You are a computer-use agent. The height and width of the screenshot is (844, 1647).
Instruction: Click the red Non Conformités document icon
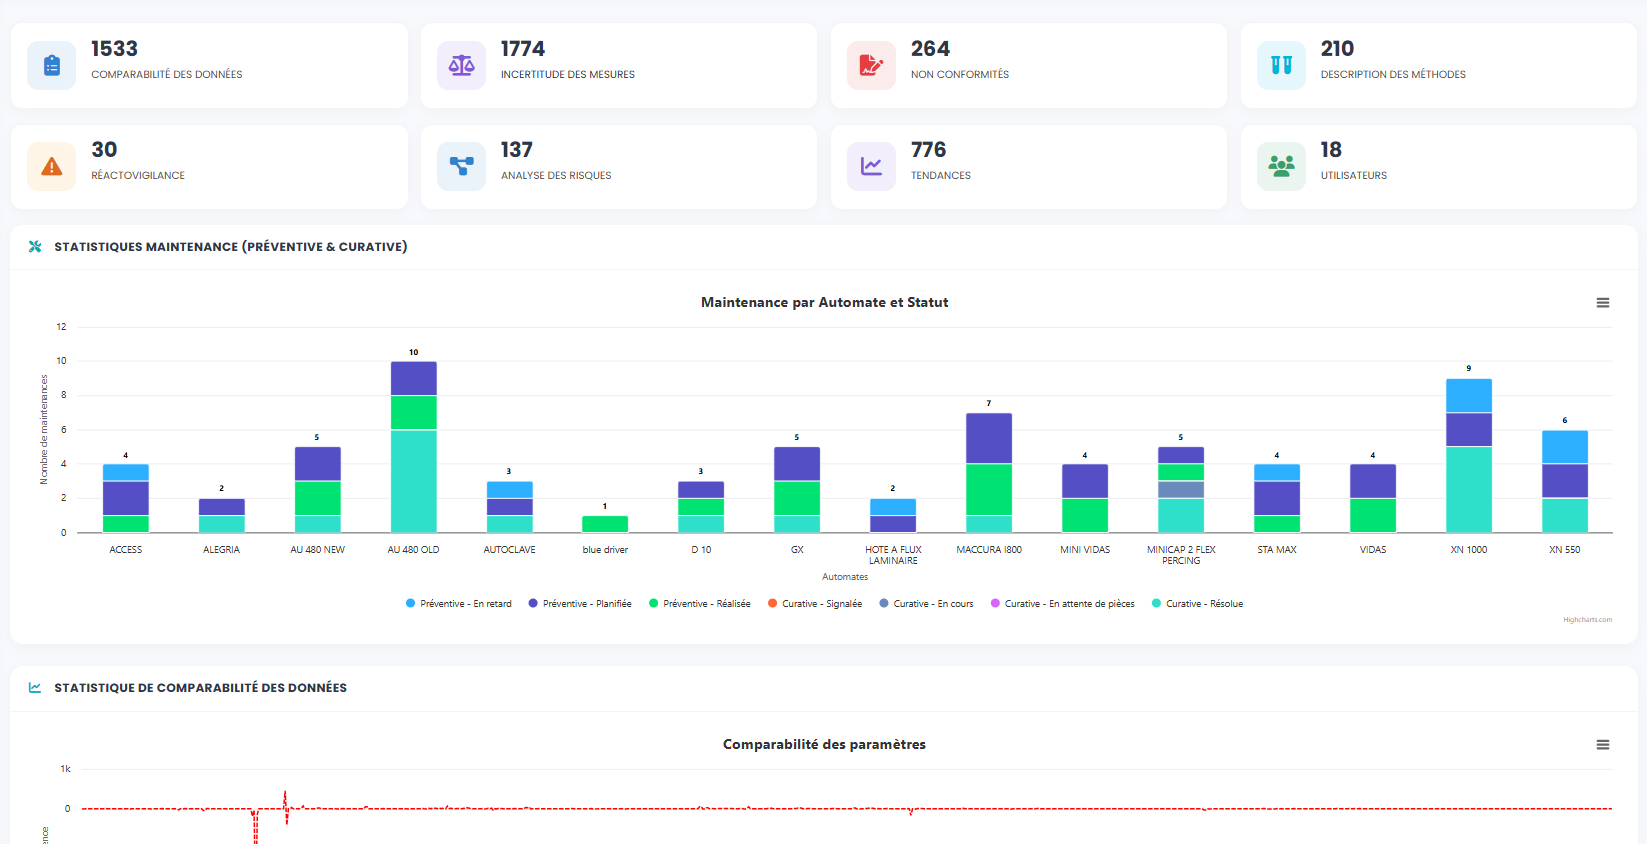(871, 66)
